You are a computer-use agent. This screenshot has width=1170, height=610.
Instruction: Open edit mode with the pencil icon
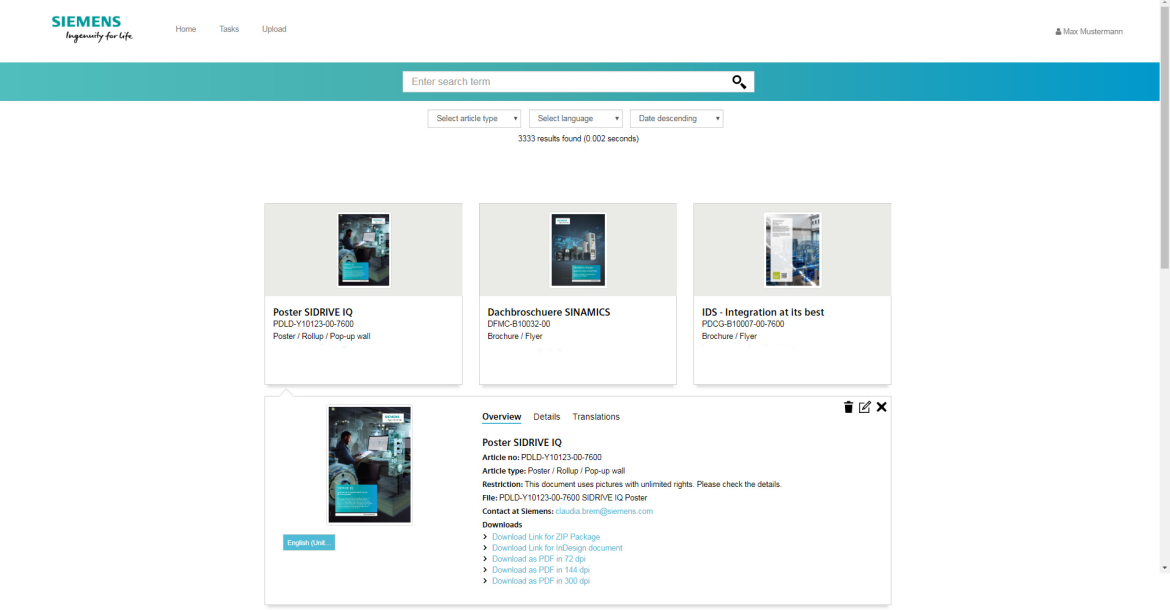[x=865, y=407]
